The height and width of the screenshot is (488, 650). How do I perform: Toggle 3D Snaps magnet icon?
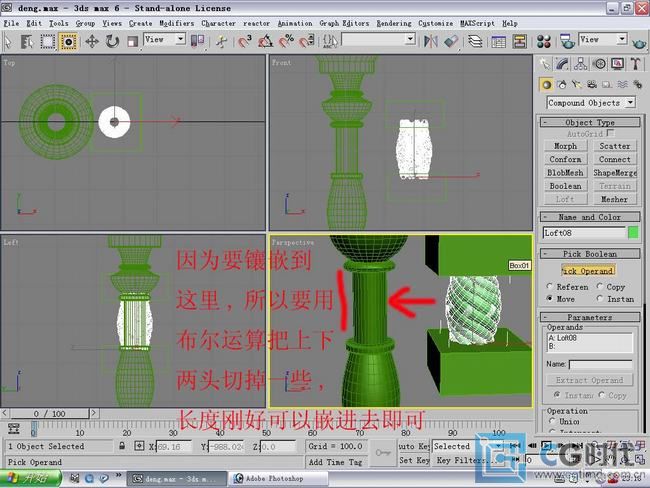tap(245, 41)
